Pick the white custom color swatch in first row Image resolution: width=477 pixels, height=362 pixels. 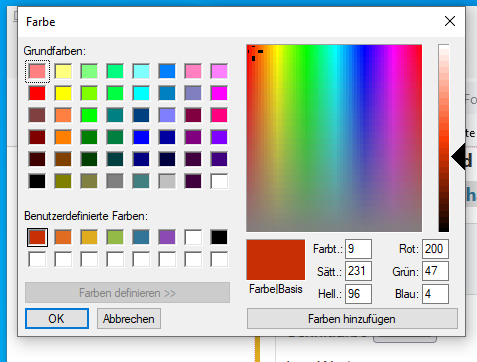[193, 238]
